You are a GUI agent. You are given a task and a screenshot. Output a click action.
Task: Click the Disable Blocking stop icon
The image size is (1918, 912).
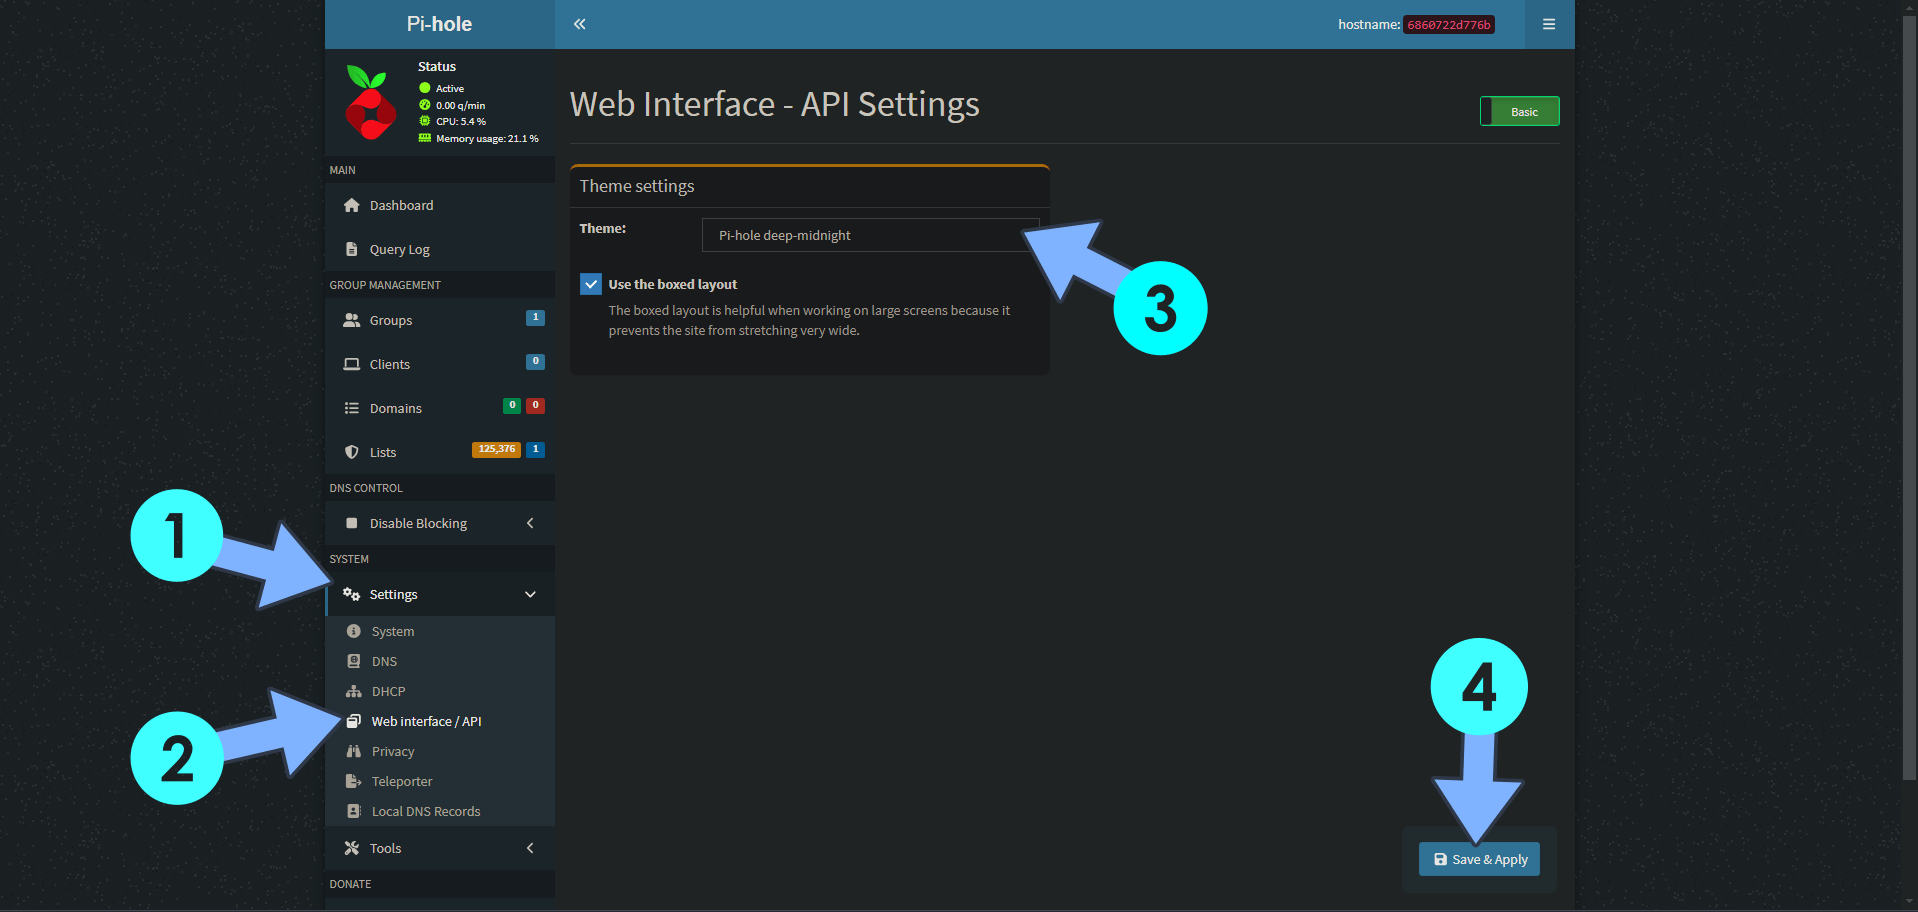point(352,523)
